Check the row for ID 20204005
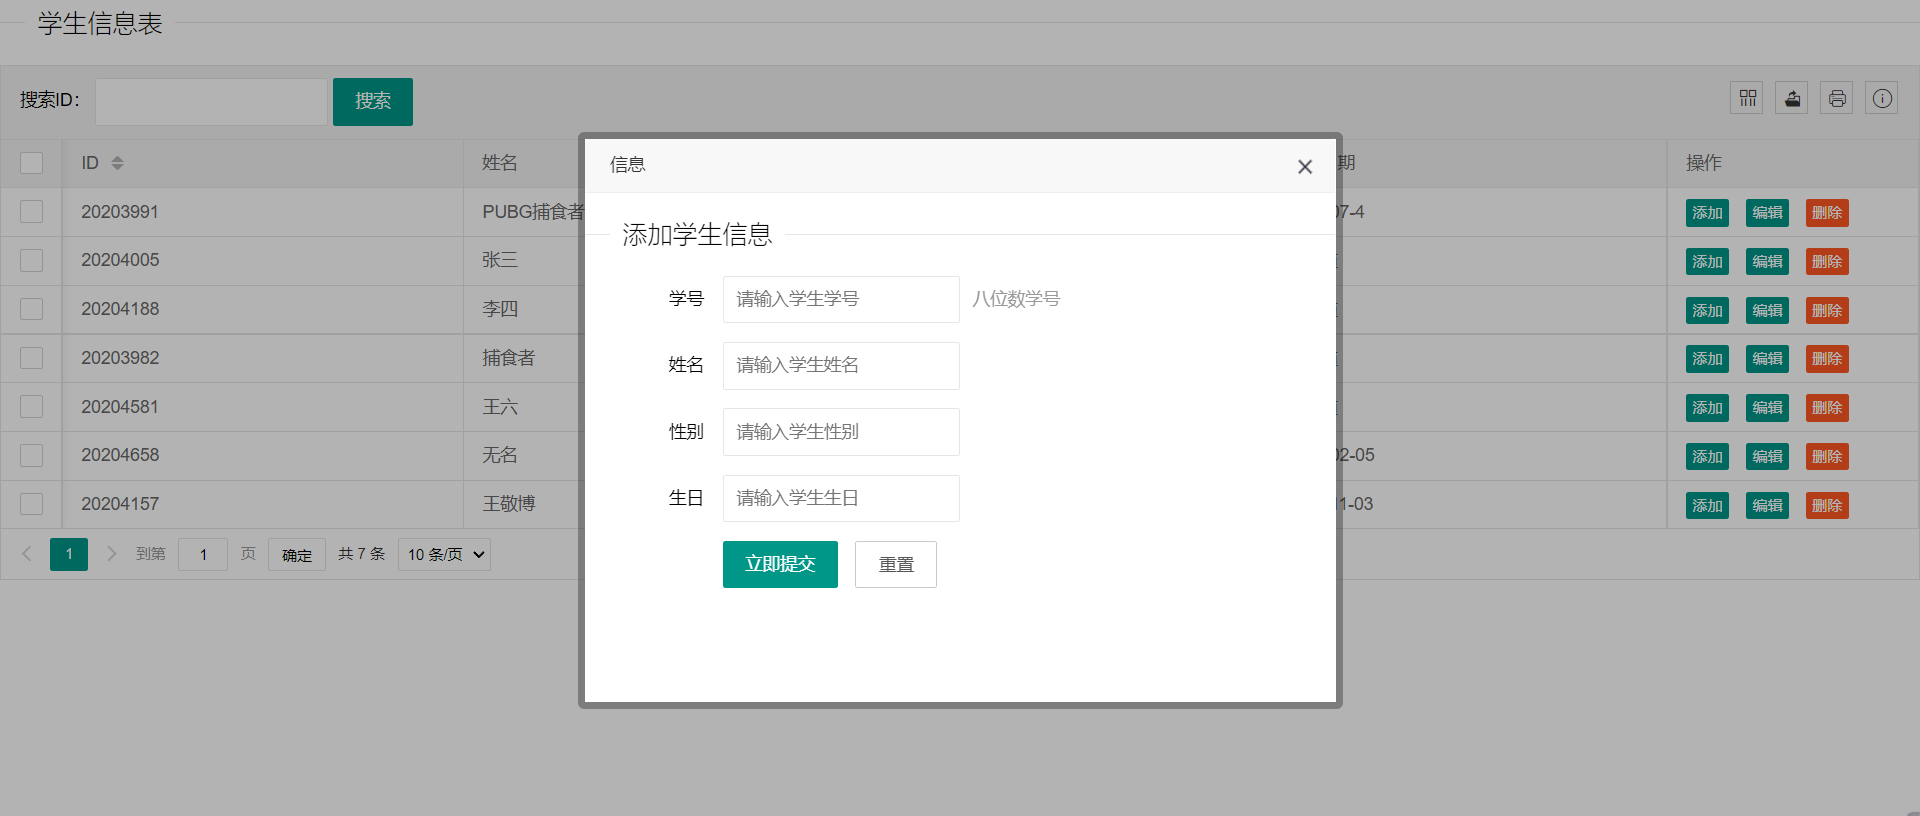 [32, 261]
